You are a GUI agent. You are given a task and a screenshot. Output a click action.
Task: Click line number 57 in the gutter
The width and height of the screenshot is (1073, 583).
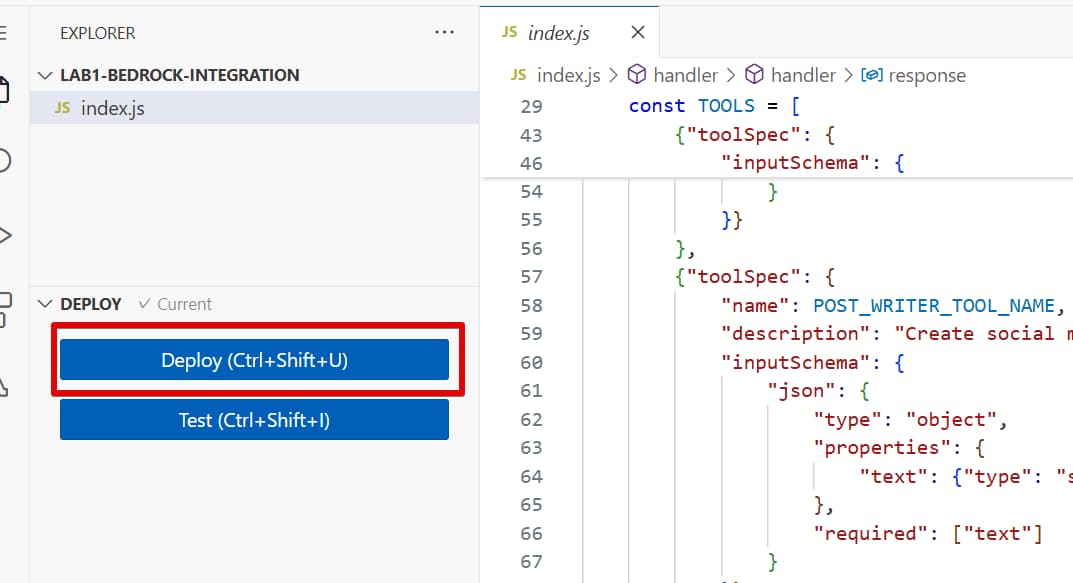(x=532, y=276)
